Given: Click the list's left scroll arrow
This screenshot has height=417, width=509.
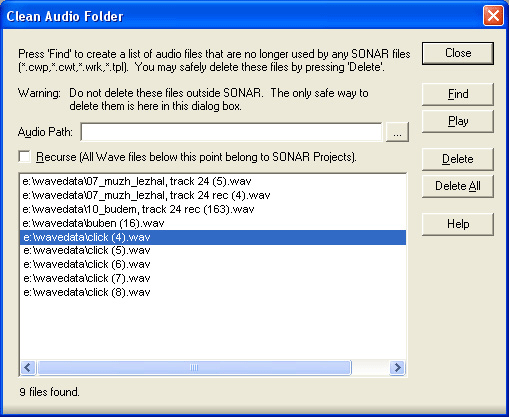Looking at the screenshot, I should pyautogui.click(x=28, y=368).
